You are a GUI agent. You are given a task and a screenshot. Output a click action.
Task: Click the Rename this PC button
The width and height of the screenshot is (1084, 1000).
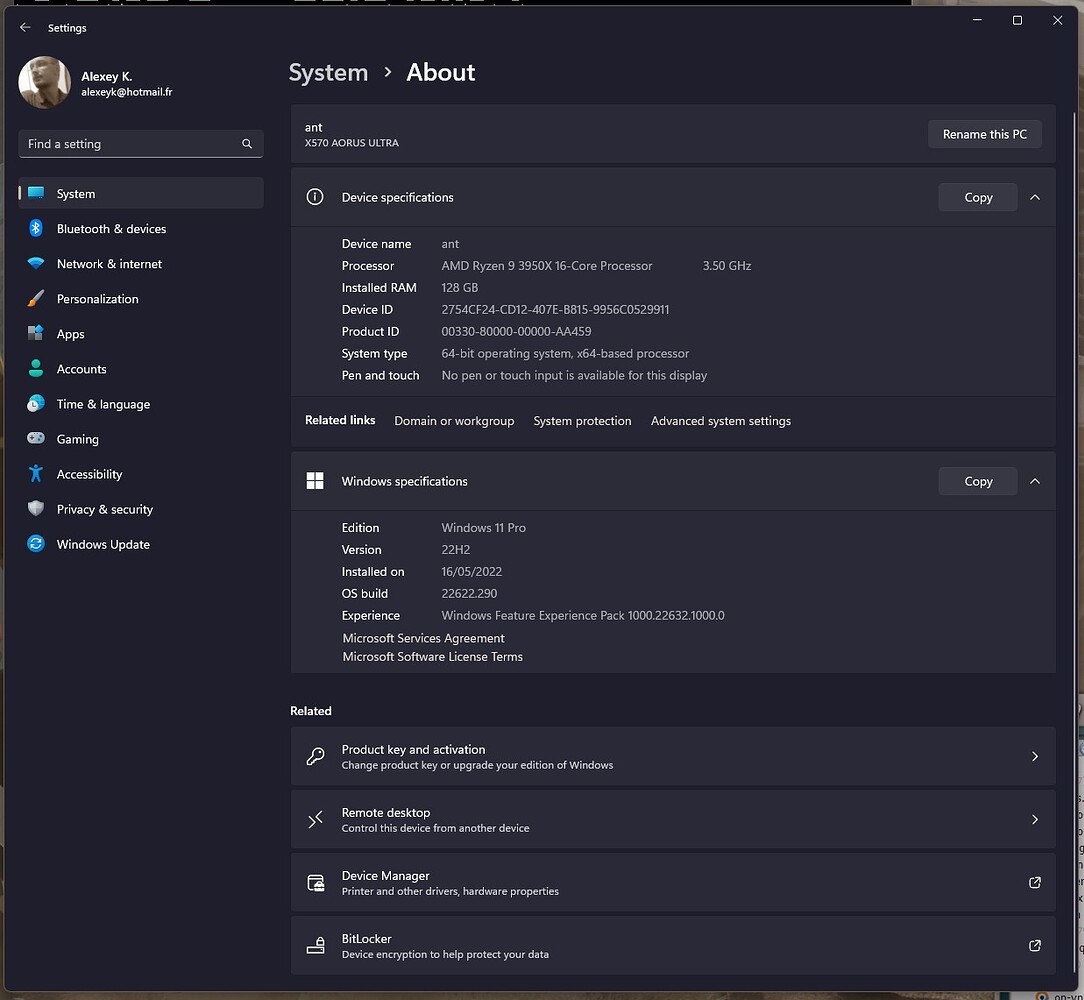[x=984, y=133]
